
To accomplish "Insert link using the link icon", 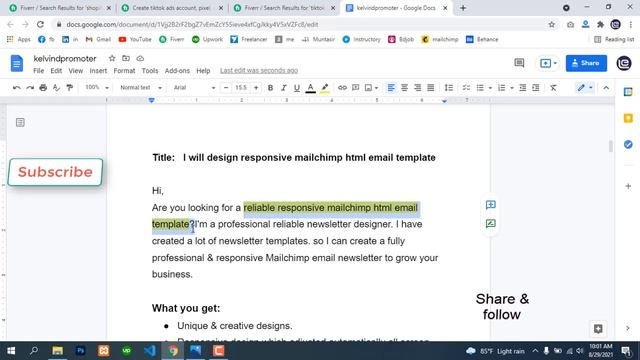I will coord(342,88).
